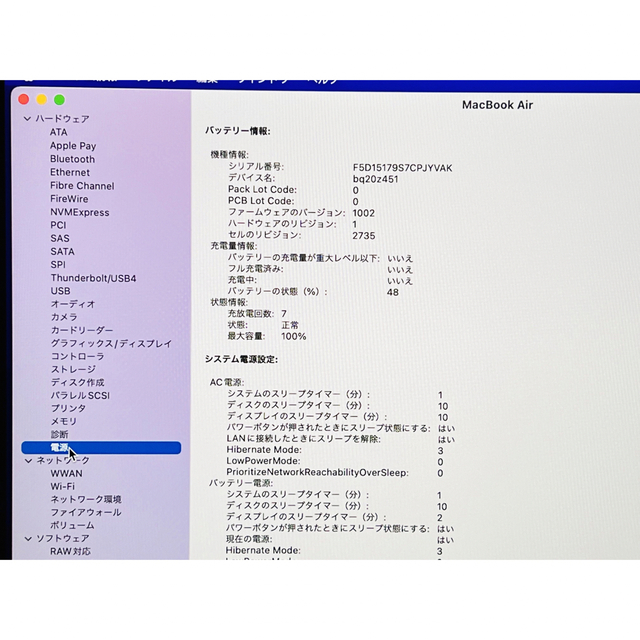This screenshot has width=640, height=640.
Task: Open the カードリーダー entry
Action: [x=82, y=330]
